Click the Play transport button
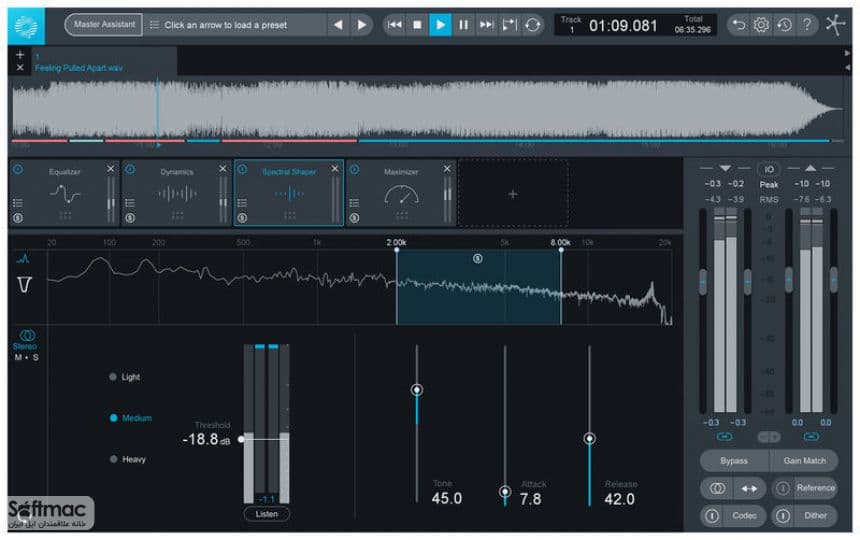Screen dimensions: 860x540 [x=440, y=25]
